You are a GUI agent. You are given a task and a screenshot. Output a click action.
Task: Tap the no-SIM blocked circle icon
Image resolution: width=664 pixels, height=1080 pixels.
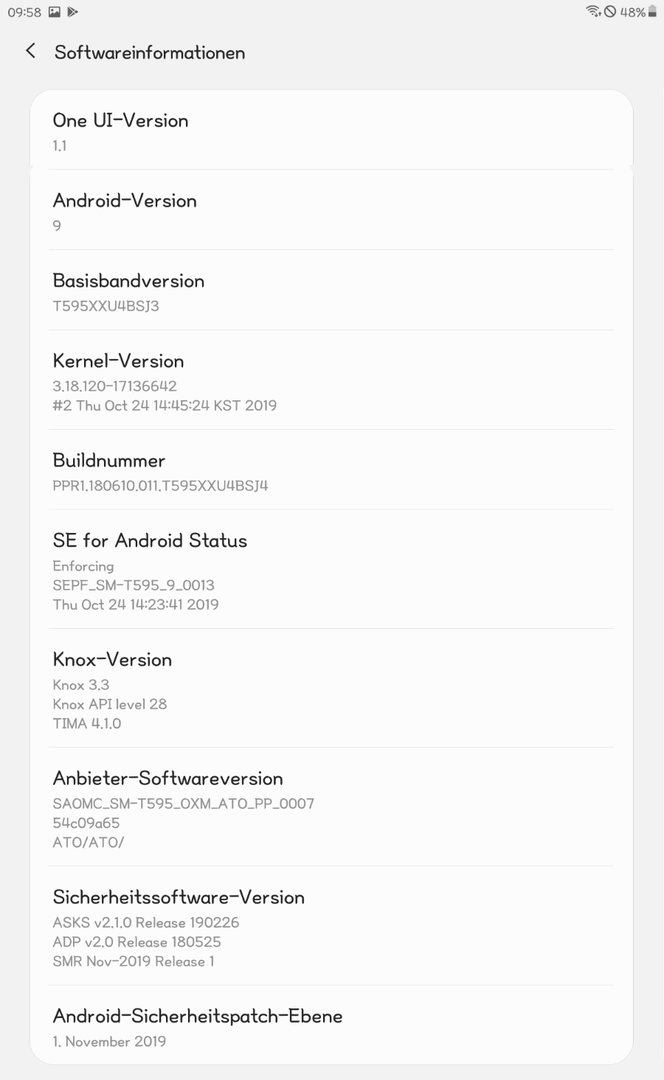610,11
